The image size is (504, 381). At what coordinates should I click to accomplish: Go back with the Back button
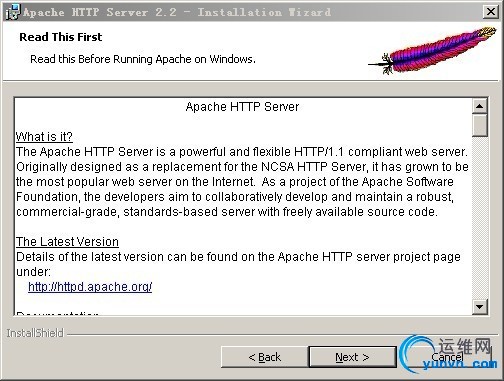click(265, 357)
